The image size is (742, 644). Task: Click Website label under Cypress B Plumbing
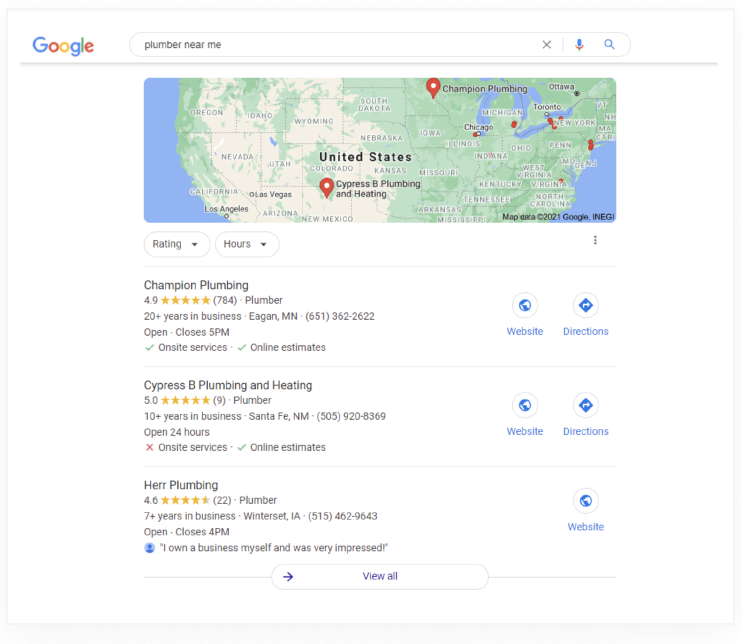point(525,431)
